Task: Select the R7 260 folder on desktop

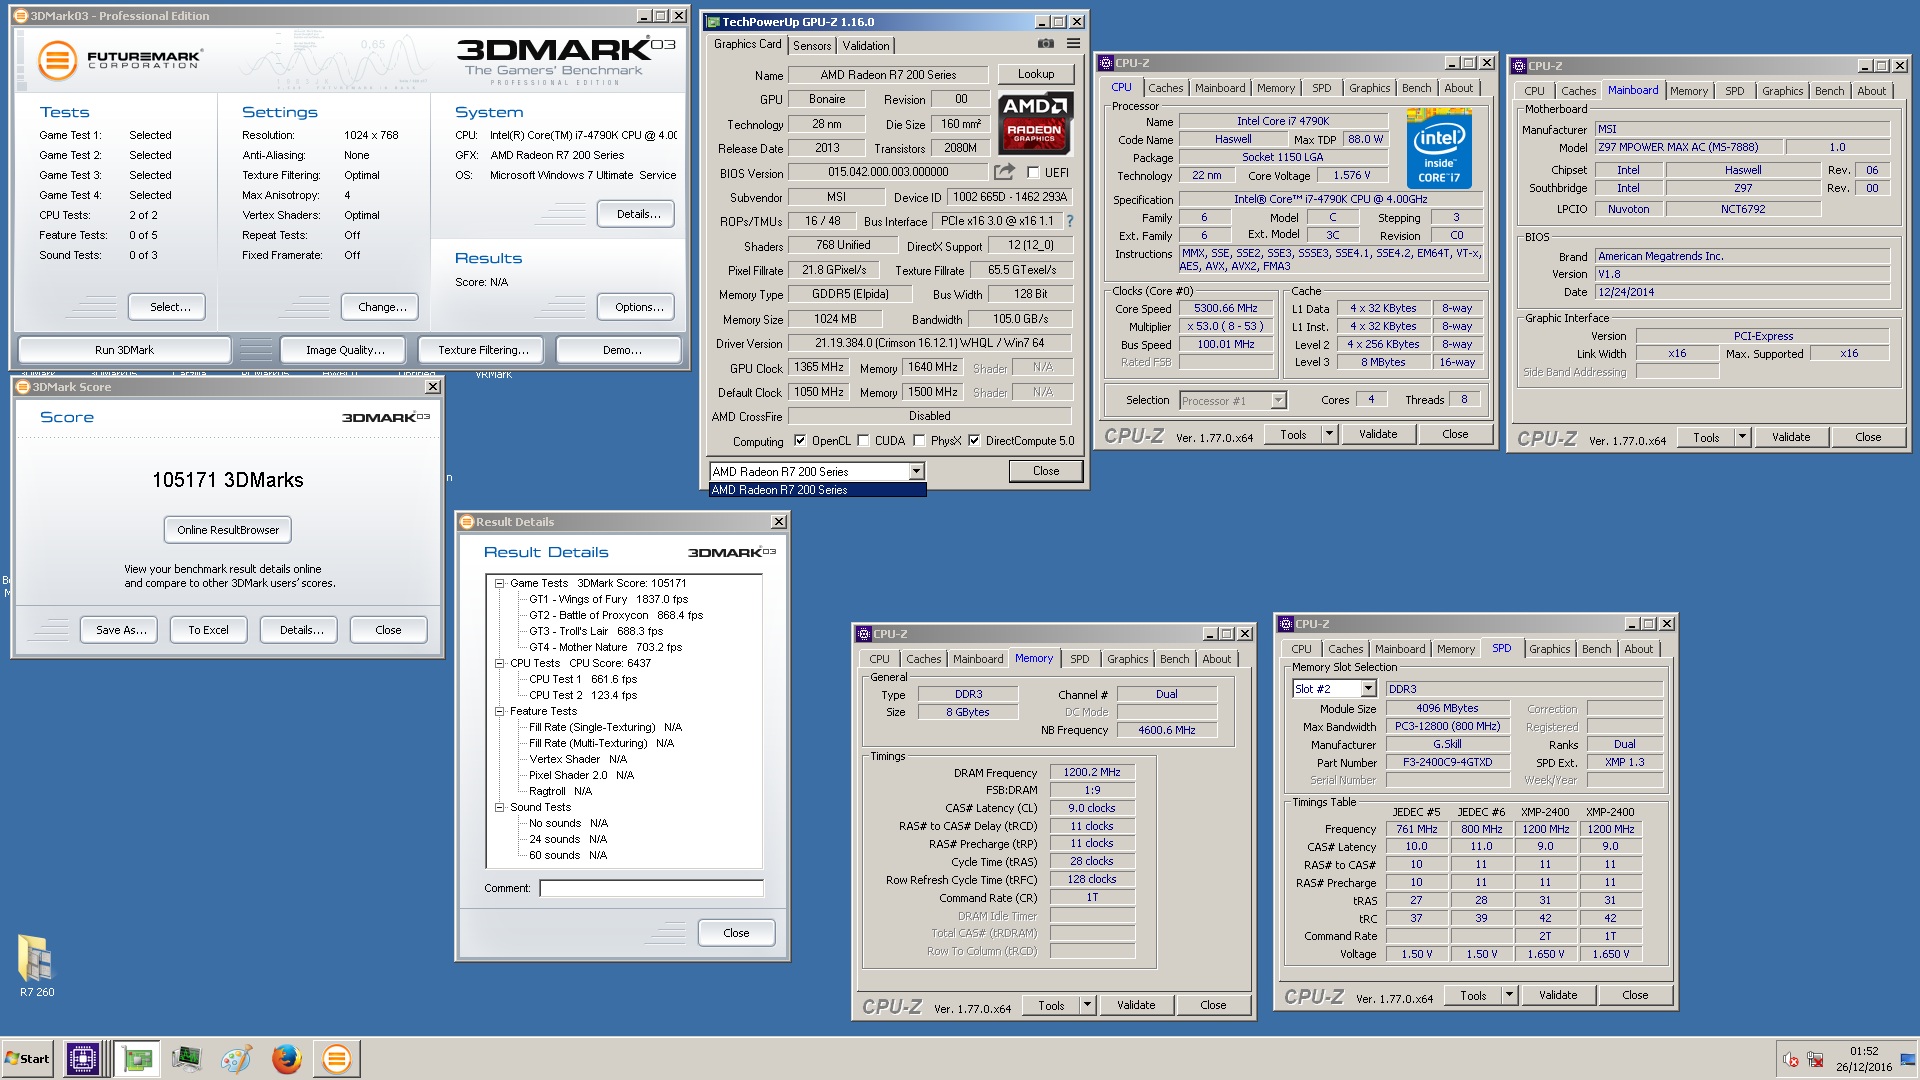Action: coord(37,965)
